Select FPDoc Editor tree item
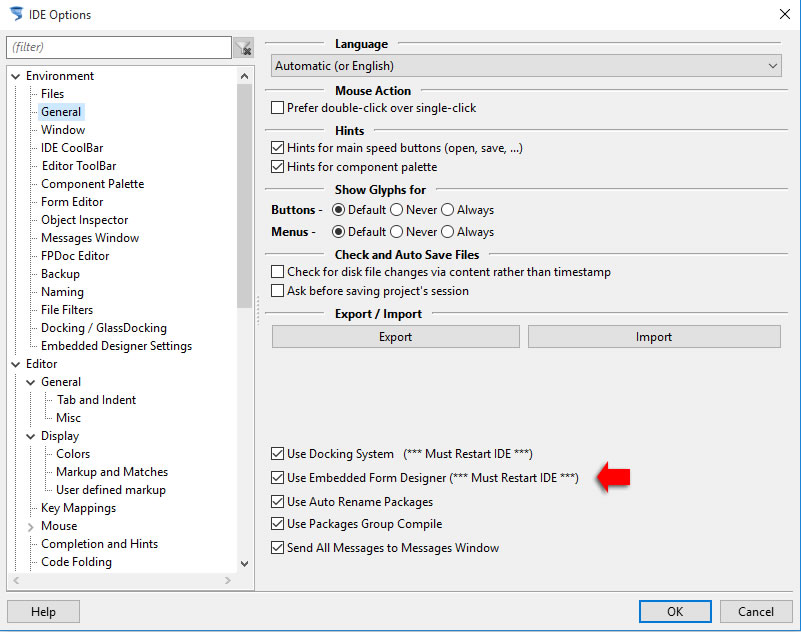The width and height of the screenshot is (801, 632). pyautogui.click(x=75, y=256)
